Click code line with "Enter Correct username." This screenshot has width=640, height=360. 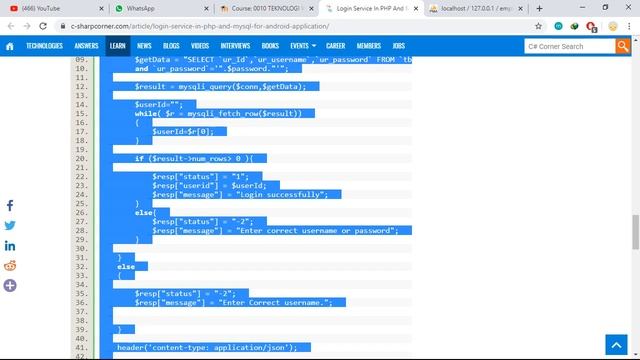point(233,302)
